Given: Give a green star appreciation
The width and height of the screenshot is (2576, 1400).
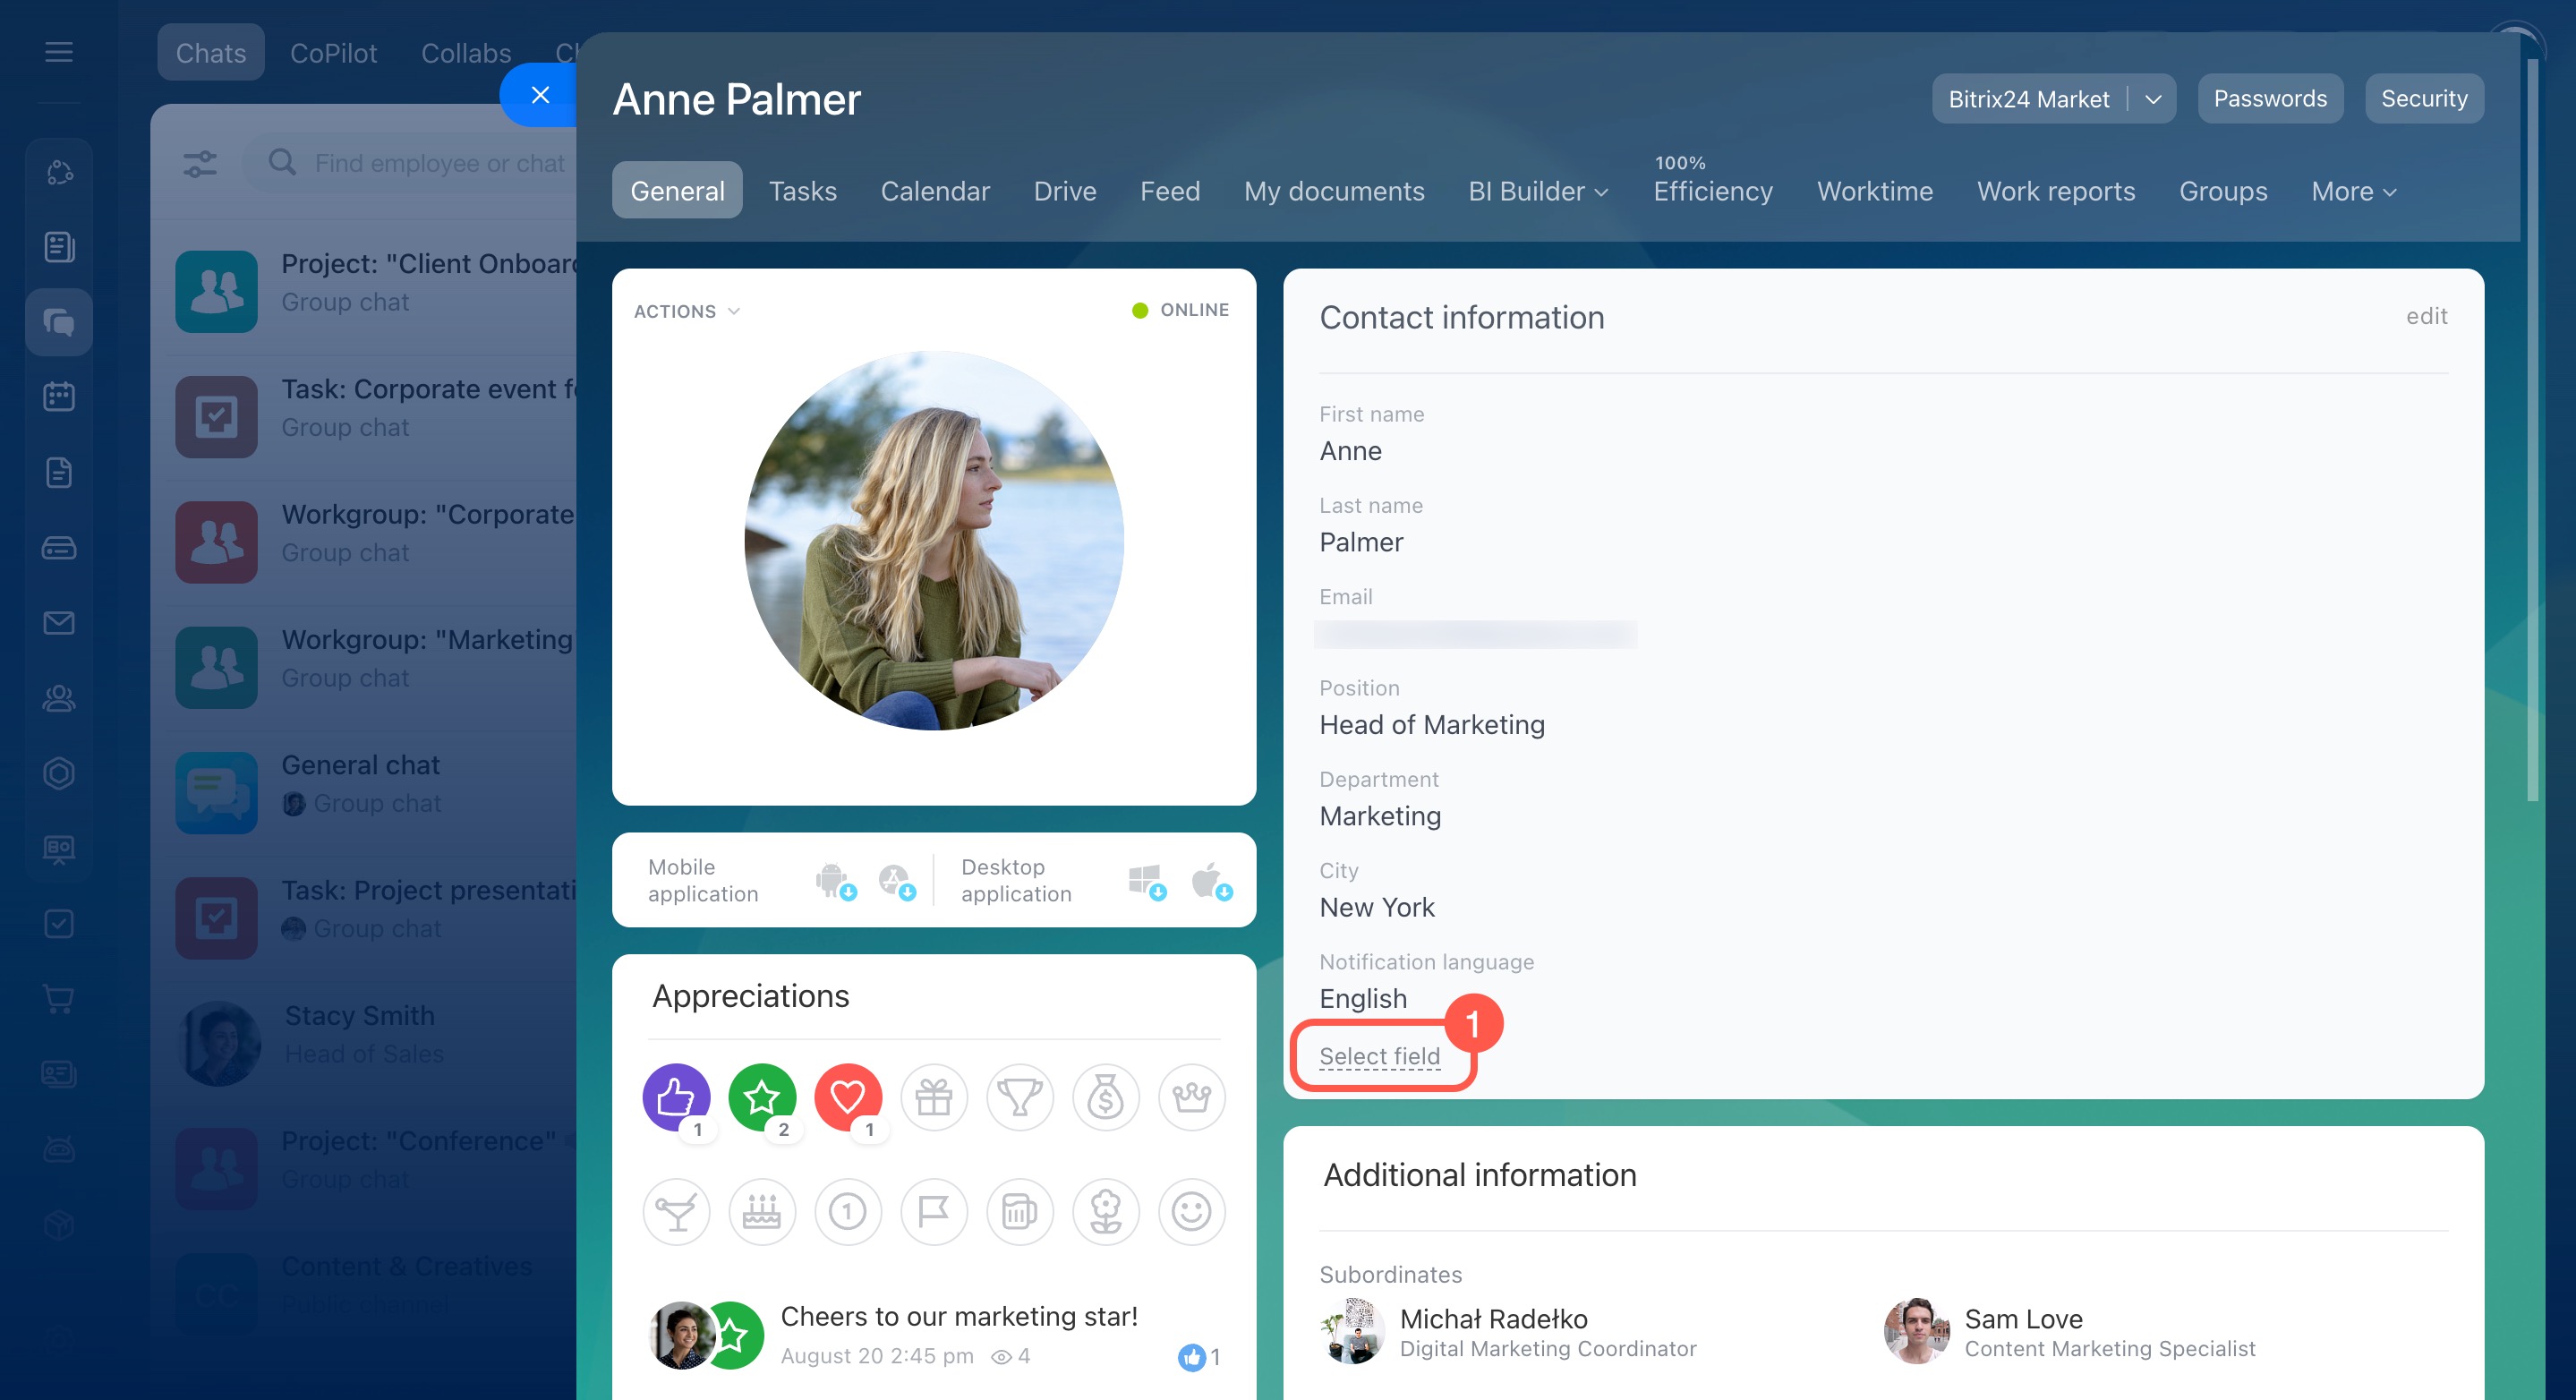Looking at the screenshot, I should coord(762,1097).
